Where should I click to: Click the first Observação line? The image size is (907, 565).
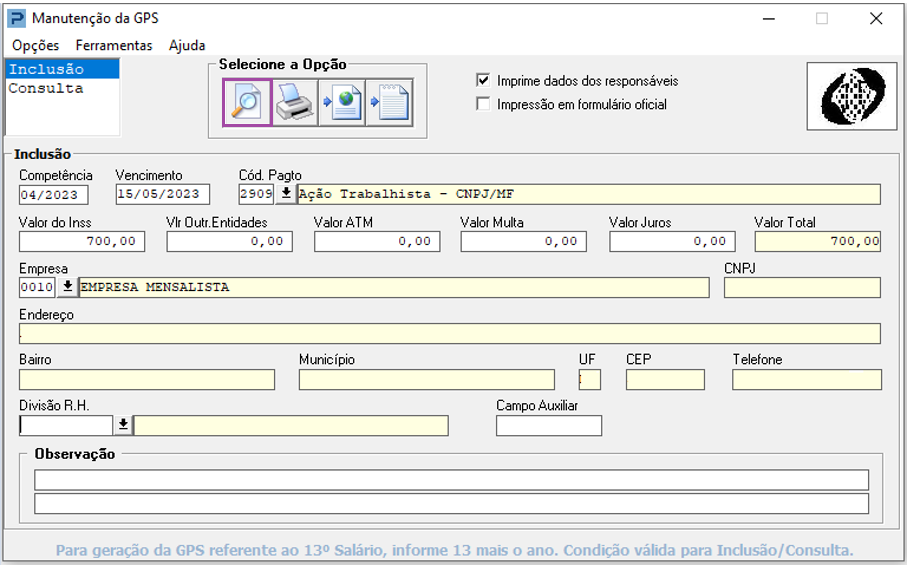451,479
